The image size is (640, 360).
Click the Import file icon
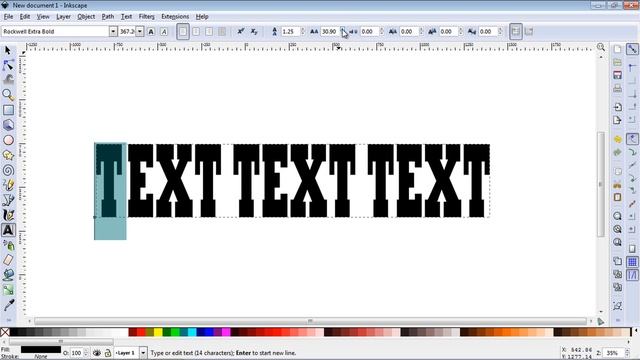click(x=617, y=107)
